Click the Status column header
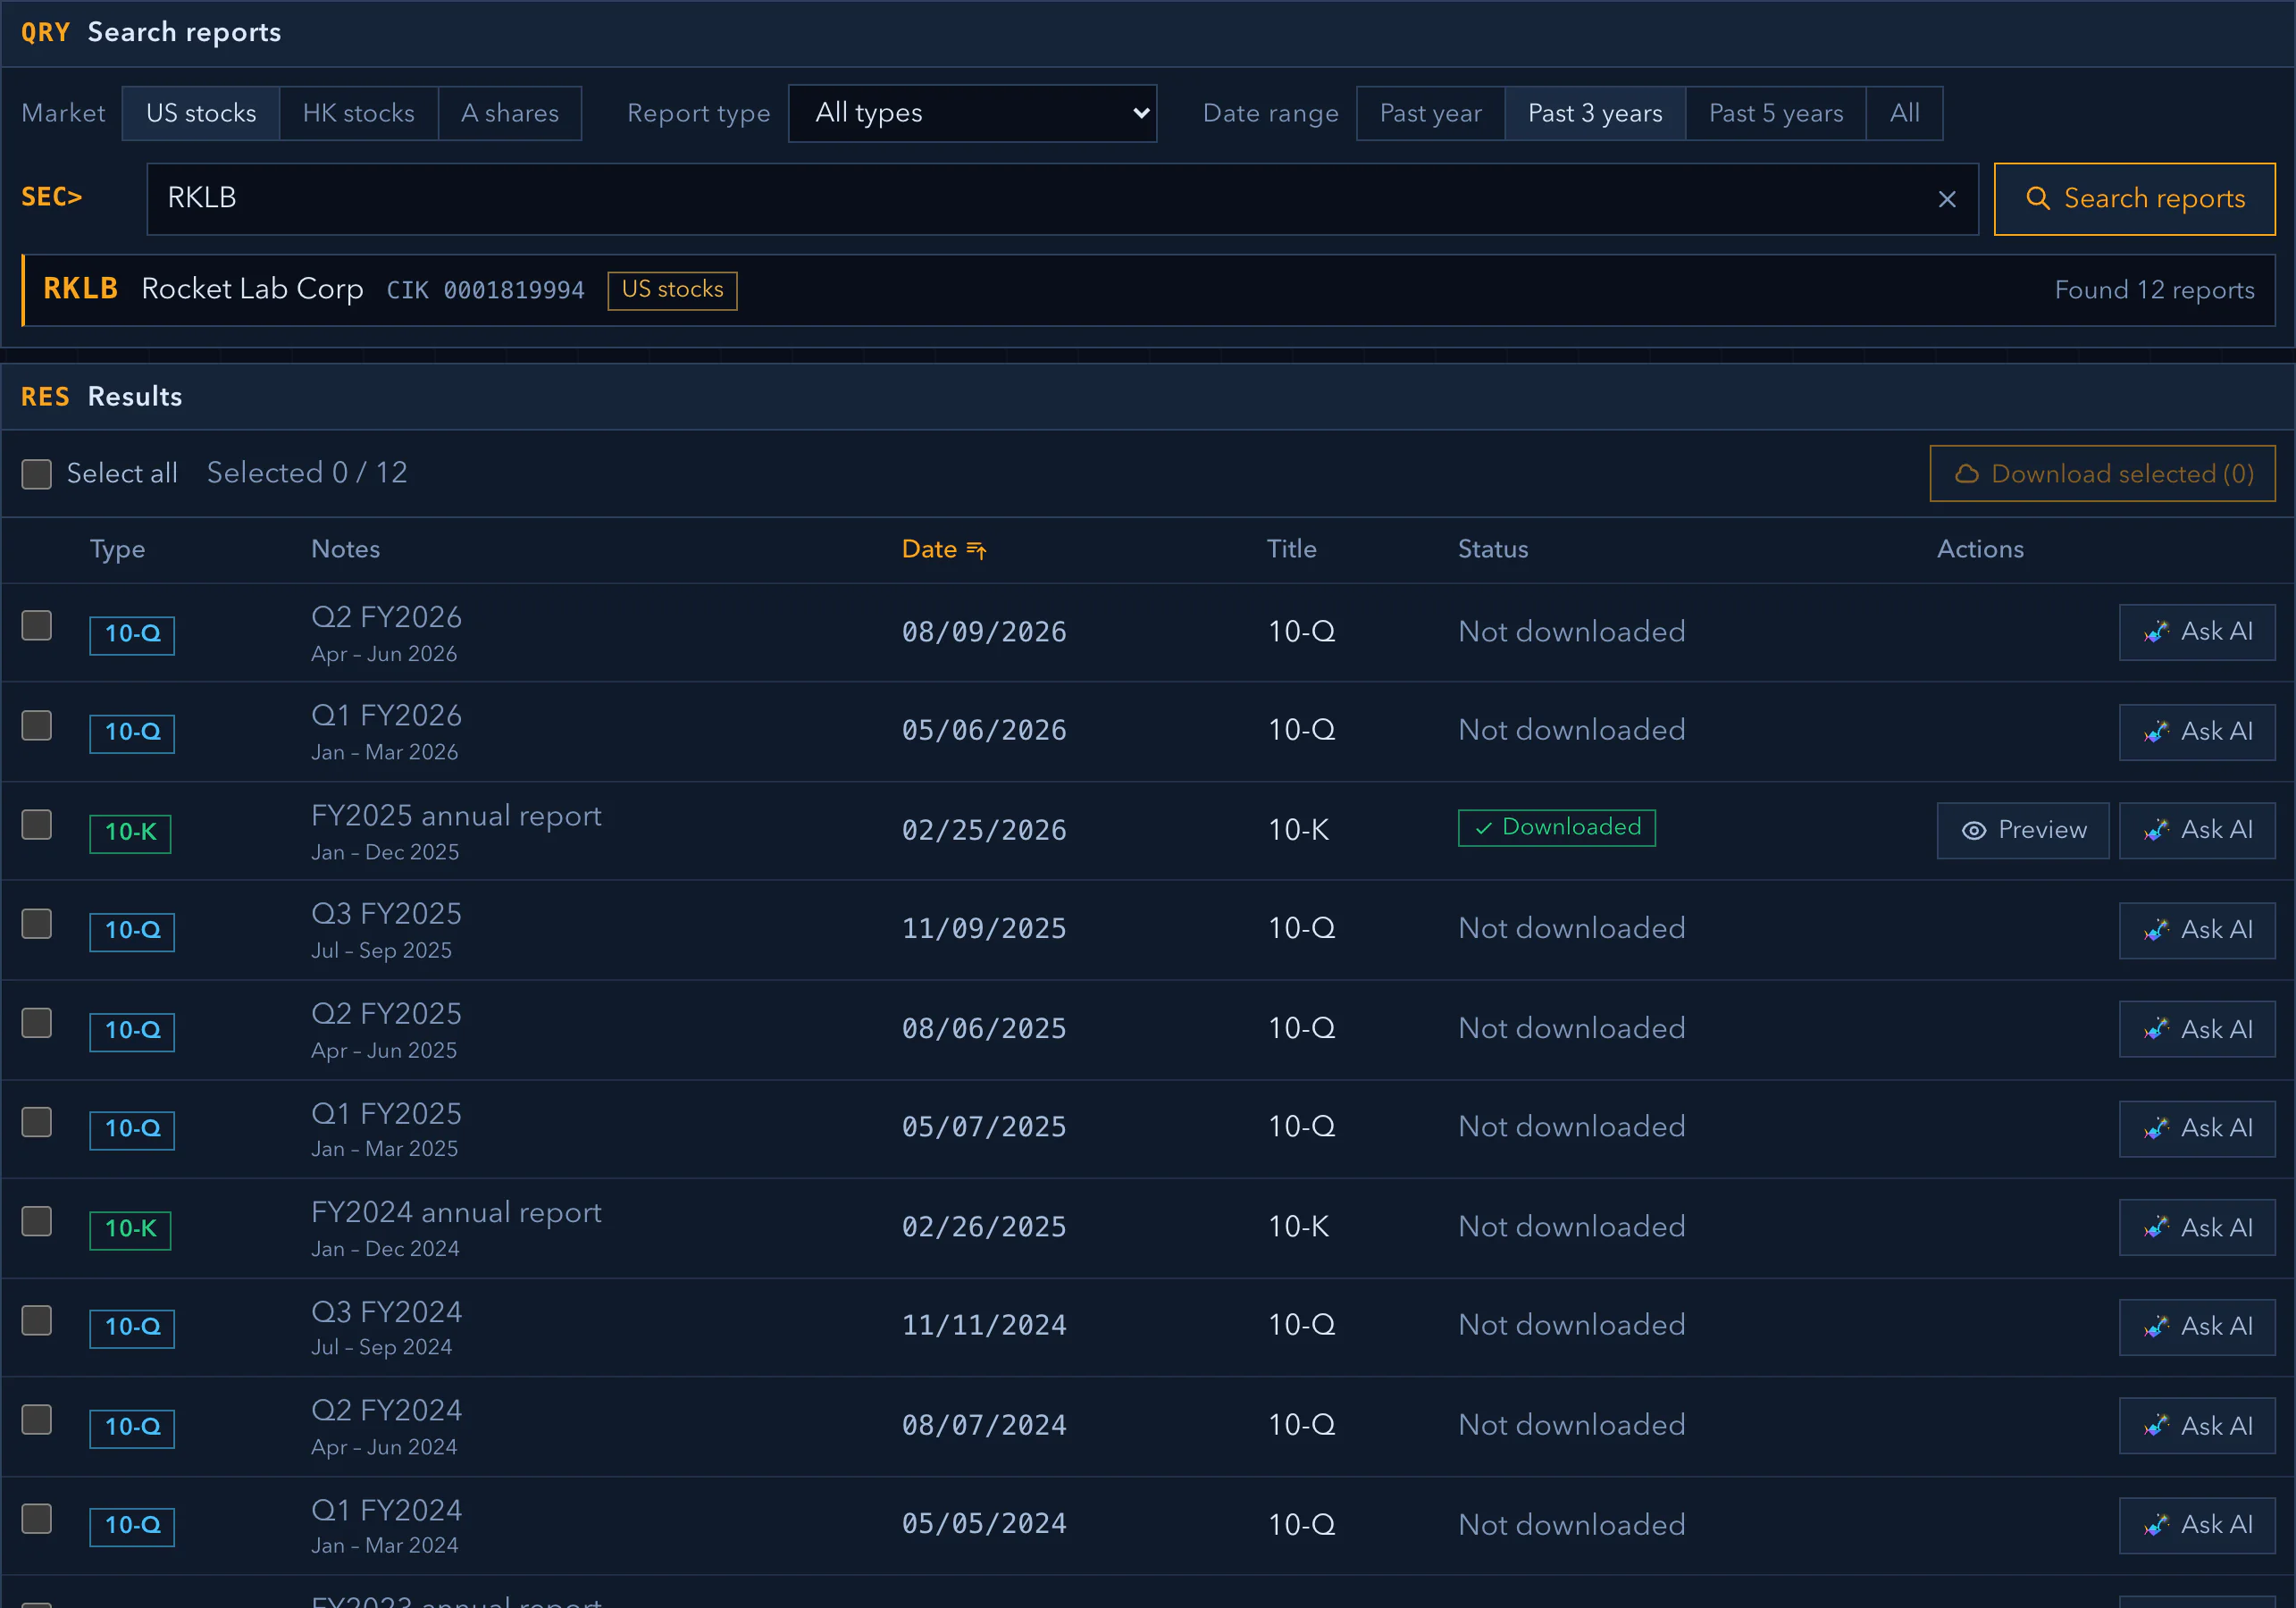This screenshot has height=1608, width=2296. point(1492,549)
